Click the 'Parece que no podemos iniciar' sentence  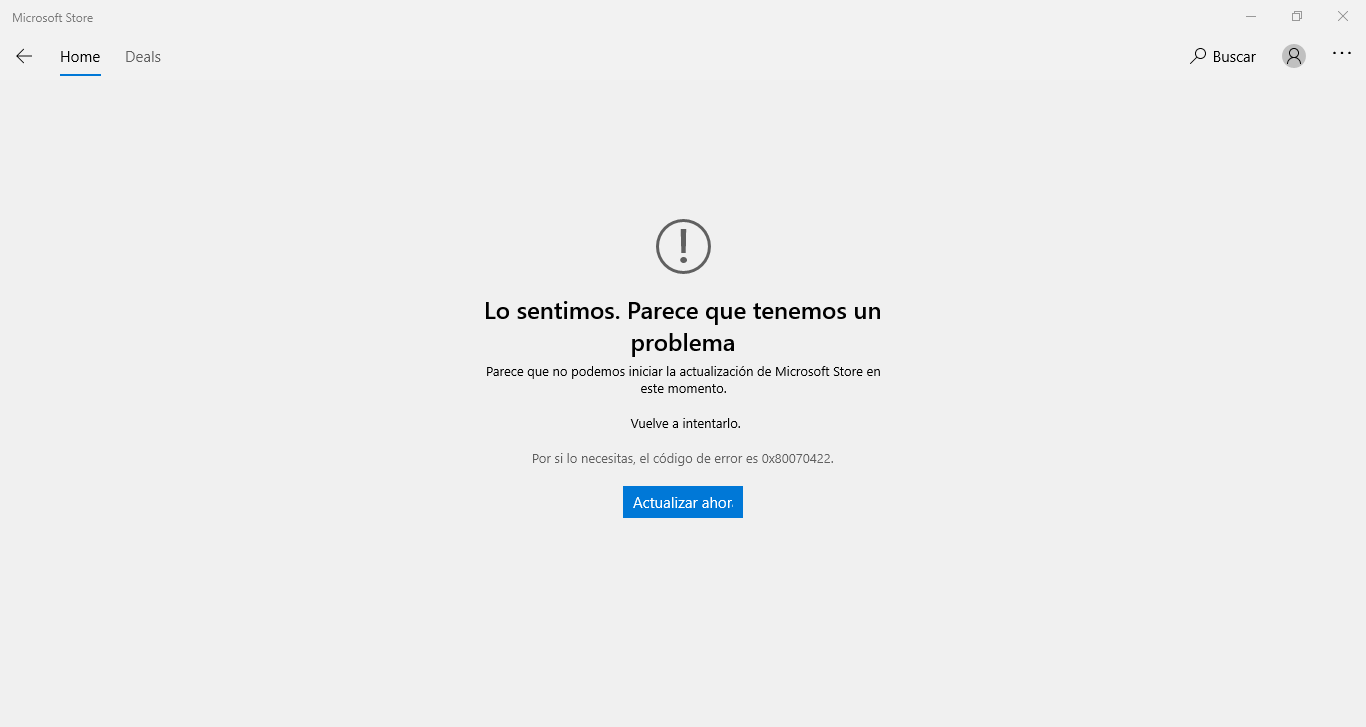pyautogui.click(x=683, y=372)
